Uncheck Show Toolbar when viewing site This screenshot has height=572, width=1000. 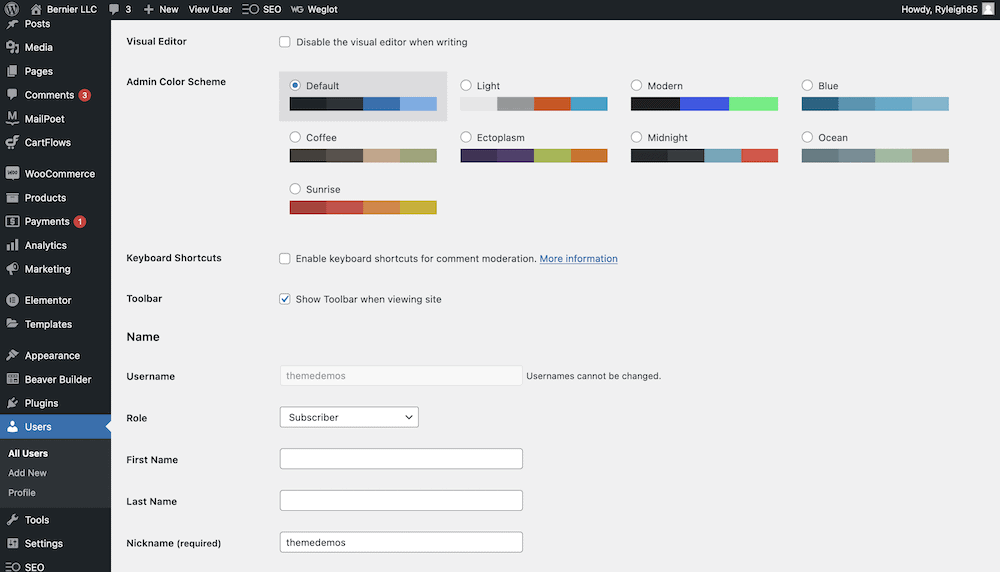click(x=284, y=298)
